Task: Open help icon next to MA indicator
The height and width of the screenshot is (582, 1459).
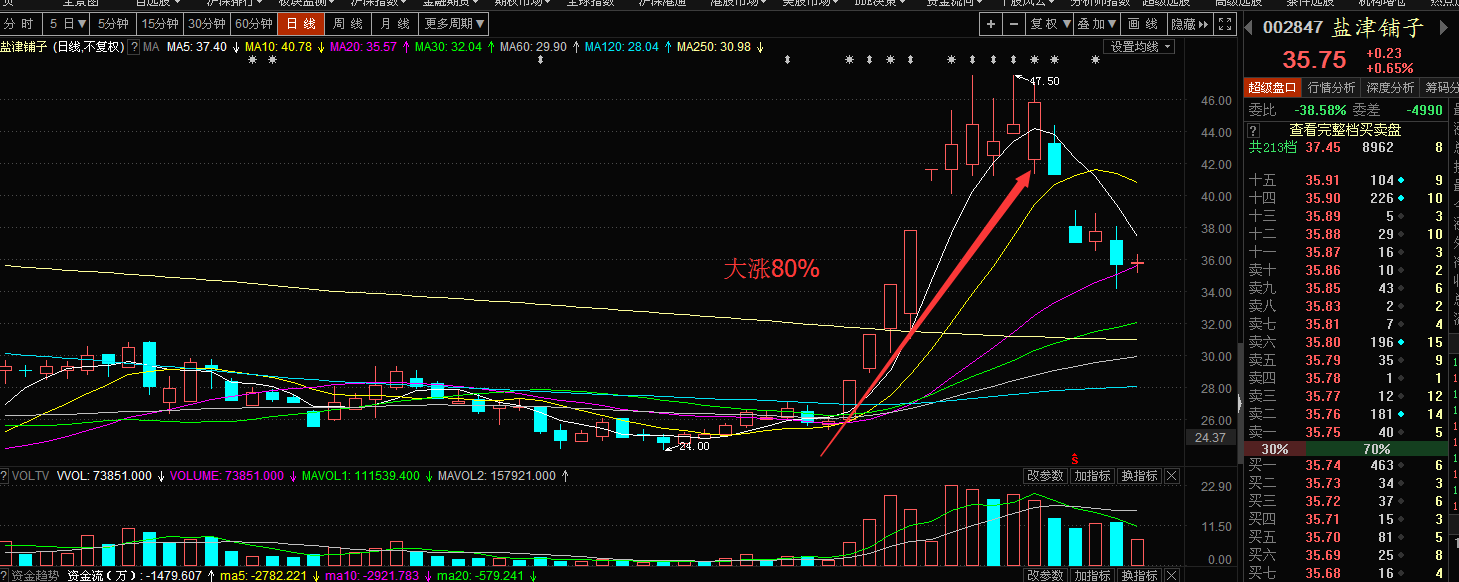Action: click(134, 47)
